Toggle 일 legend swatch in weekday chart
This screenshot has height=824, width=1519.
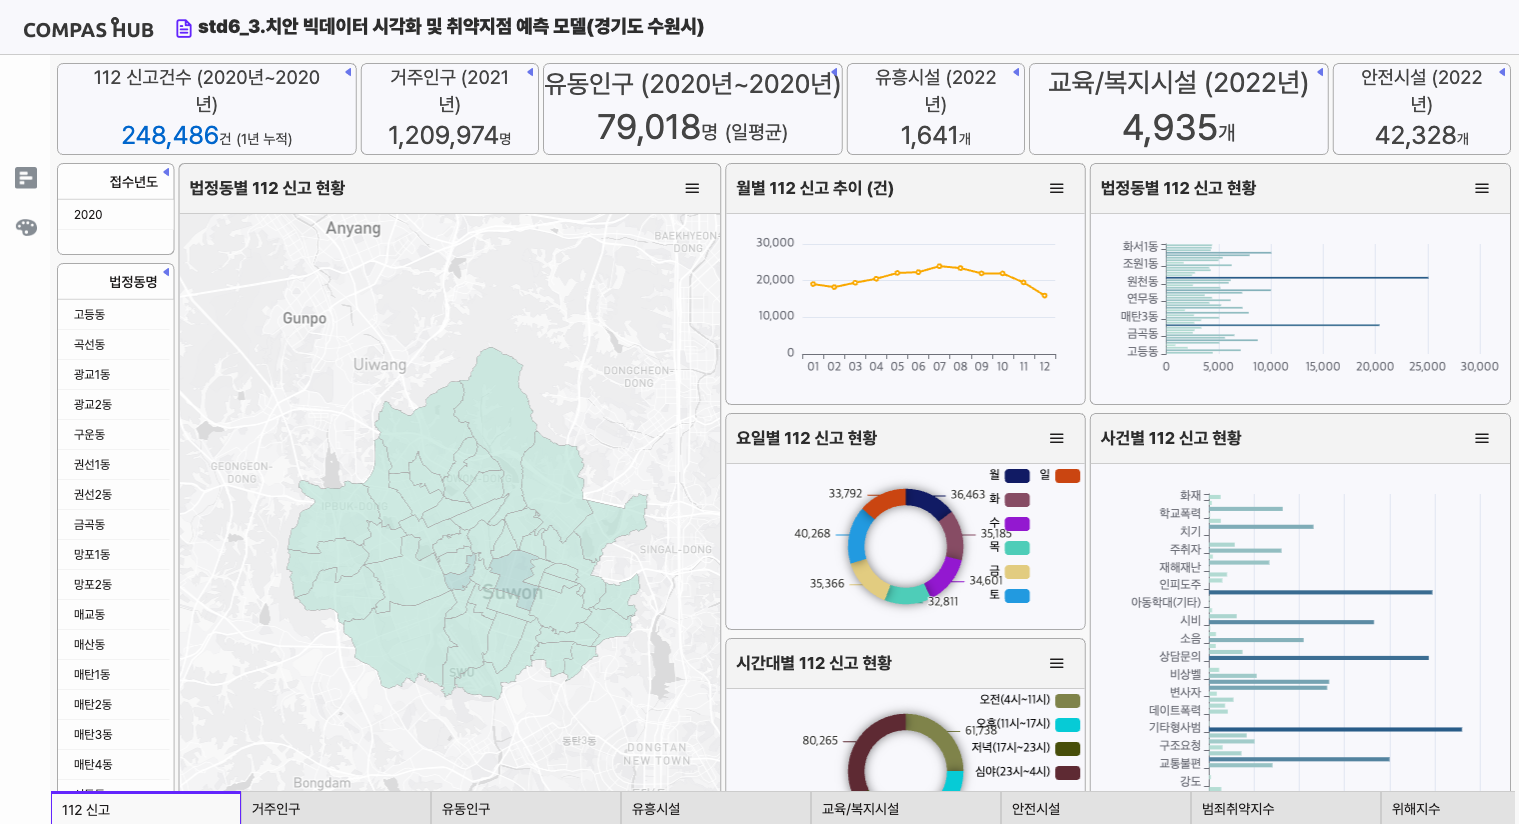pyautogui.click(x=1067, y=476)
